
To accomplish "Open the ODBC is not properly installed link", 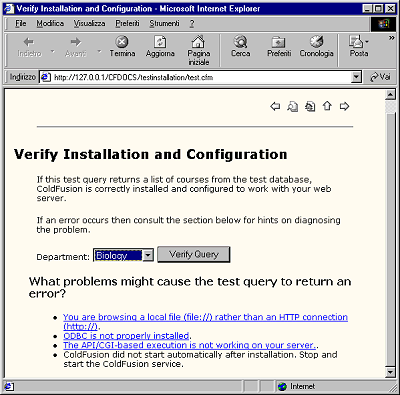I will click(x=126, y=336).
